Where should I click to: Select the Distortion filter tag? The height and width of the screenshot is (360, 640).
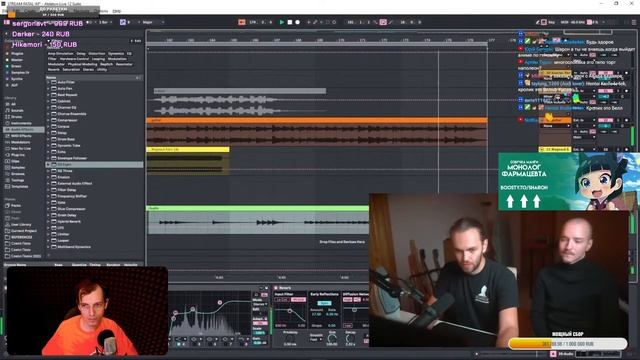97,53
